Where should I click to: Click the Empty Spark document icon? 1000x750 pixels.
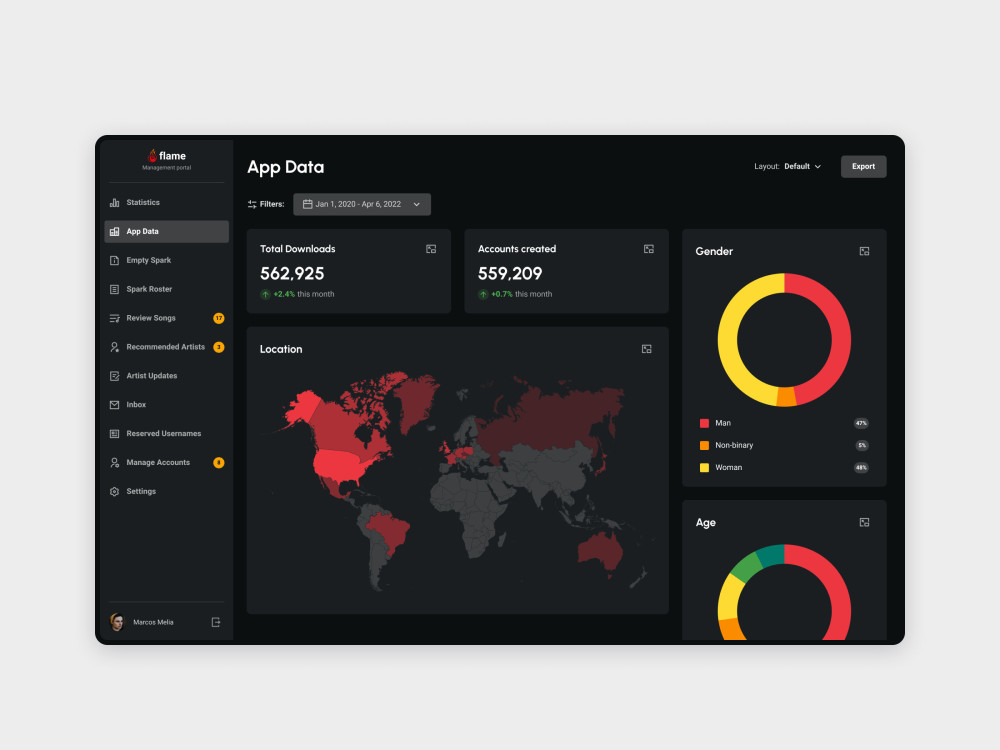pos(114,260)
